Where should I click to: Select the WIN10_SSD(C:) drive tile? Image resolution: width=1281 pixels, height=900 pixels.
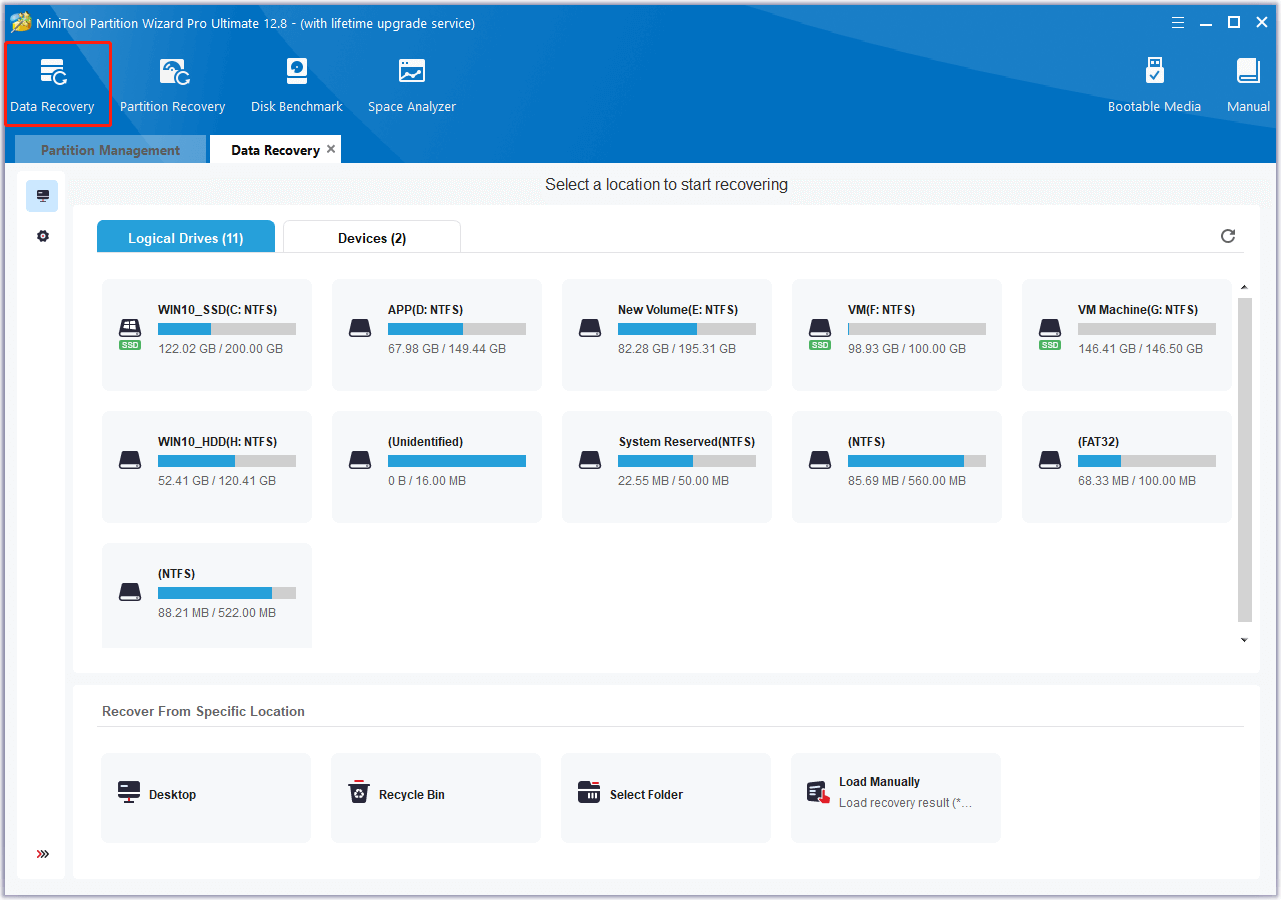point(205,334)
